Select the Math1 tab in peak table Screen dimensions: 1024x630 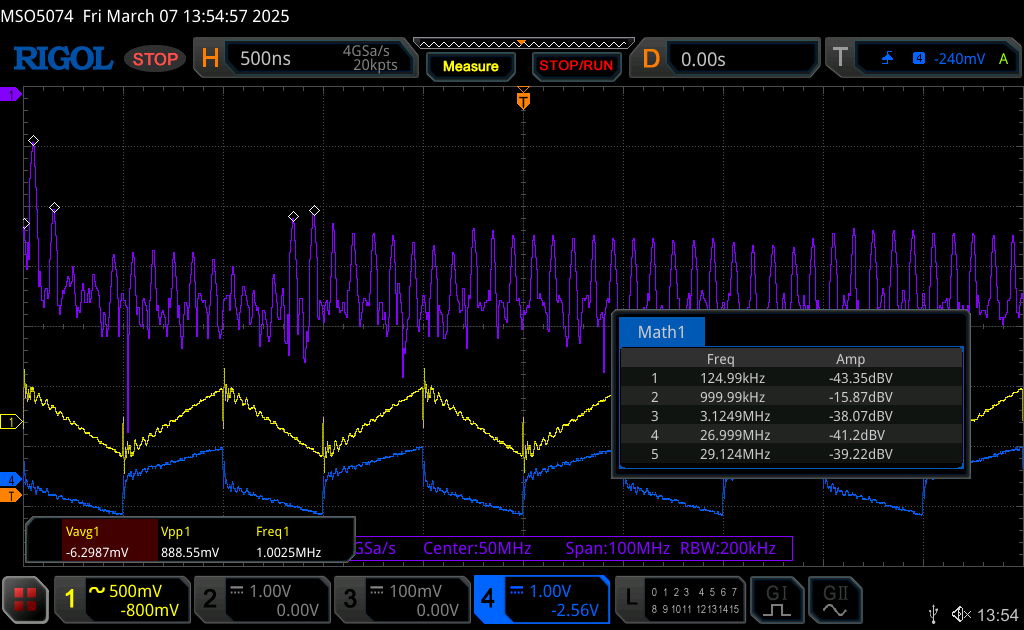pos(661,332)
